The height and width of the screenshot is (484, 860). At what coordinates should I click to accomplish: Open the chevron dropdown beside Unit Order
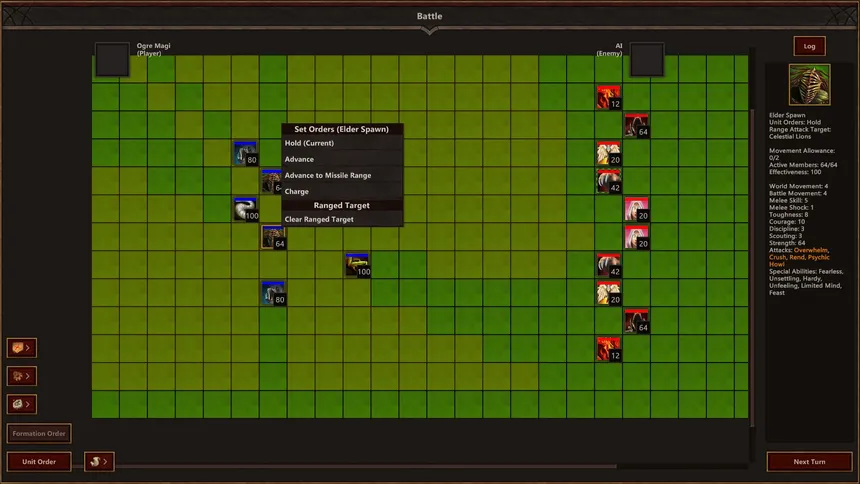point(99,462)
